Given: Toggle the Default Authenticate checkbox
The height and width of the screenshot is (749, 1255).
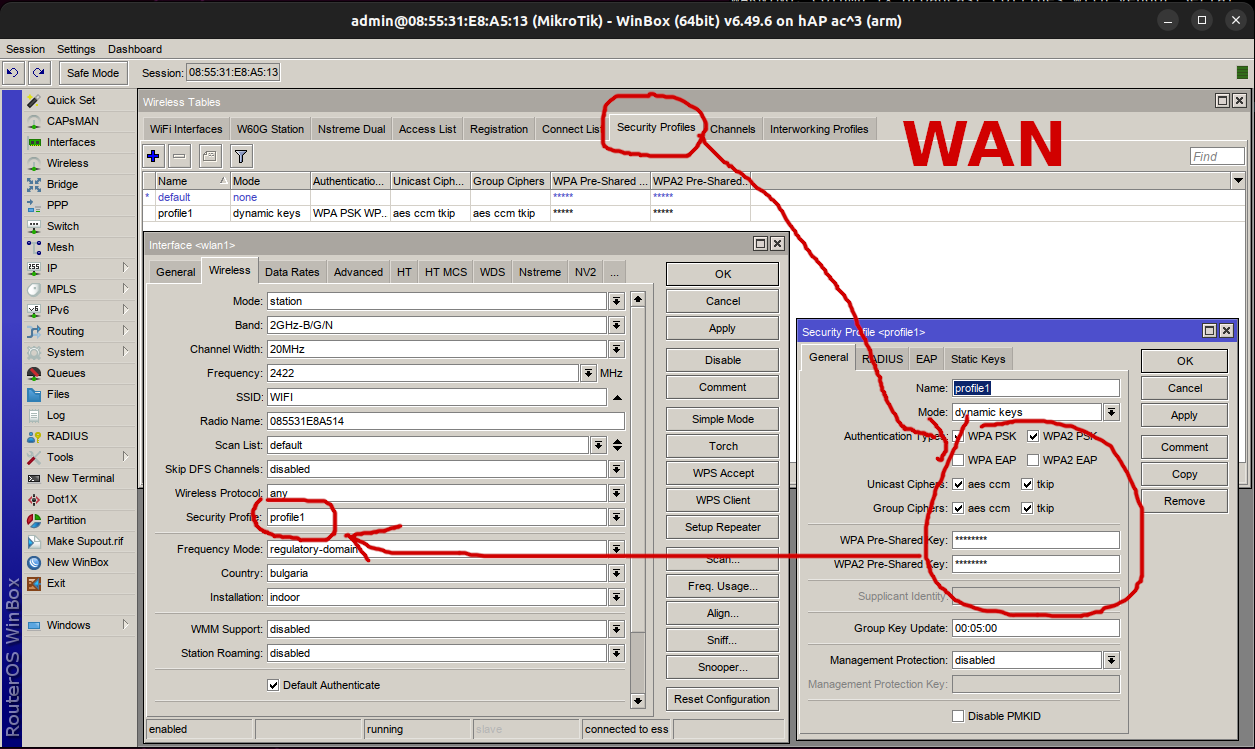Looking at the screenshot, I should (273, 685).
